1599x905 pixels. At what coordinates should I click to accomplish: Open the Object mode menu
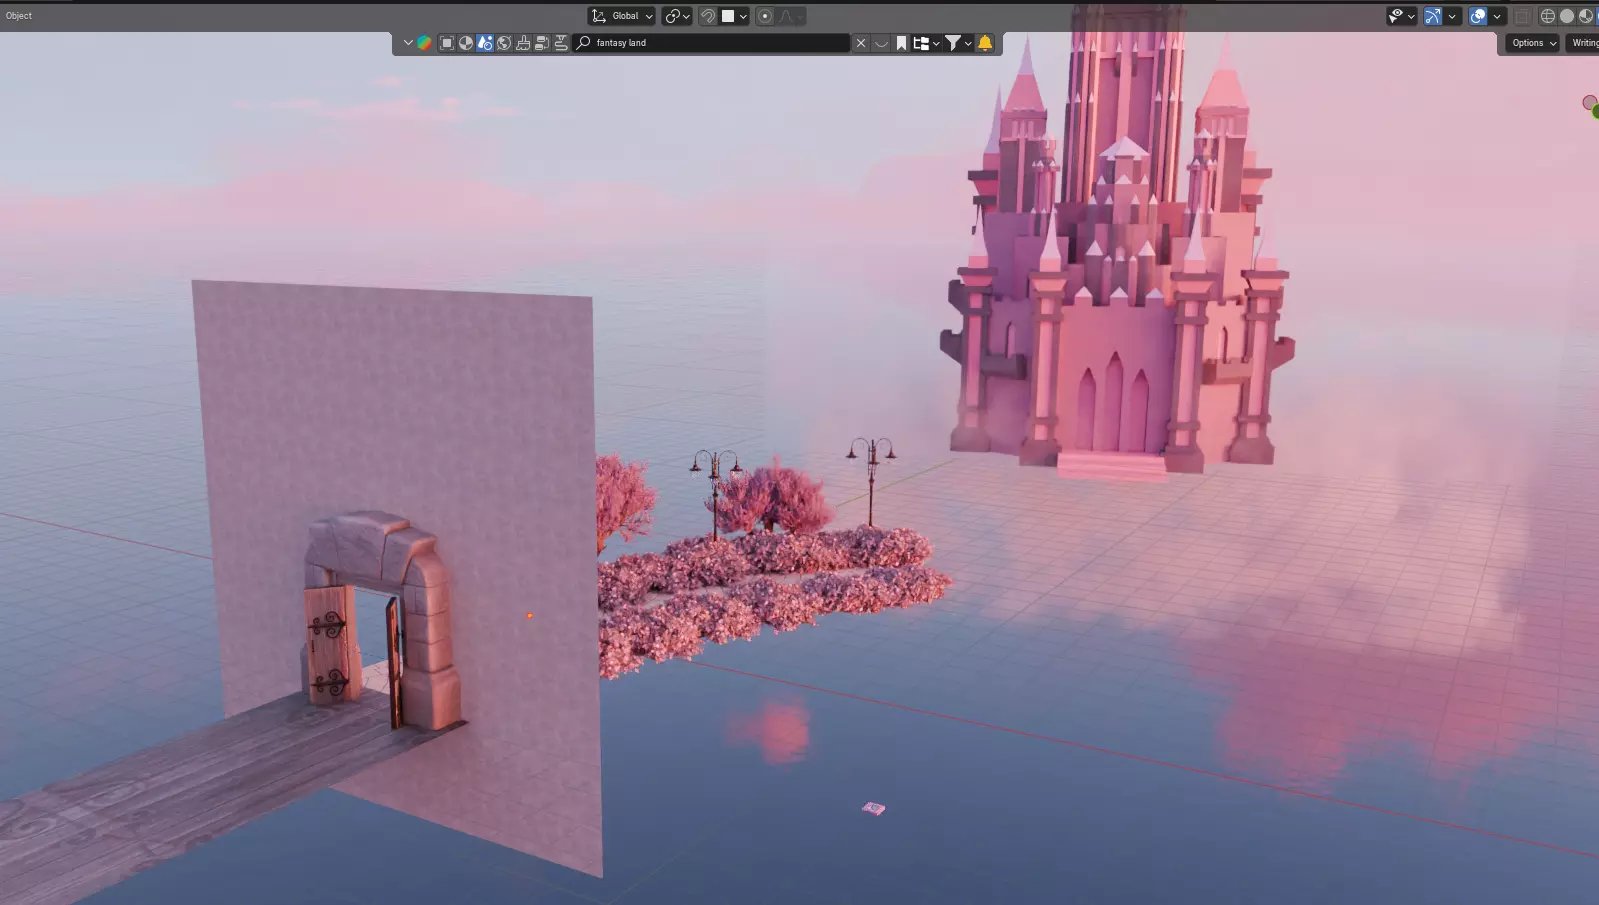point(19,16)
